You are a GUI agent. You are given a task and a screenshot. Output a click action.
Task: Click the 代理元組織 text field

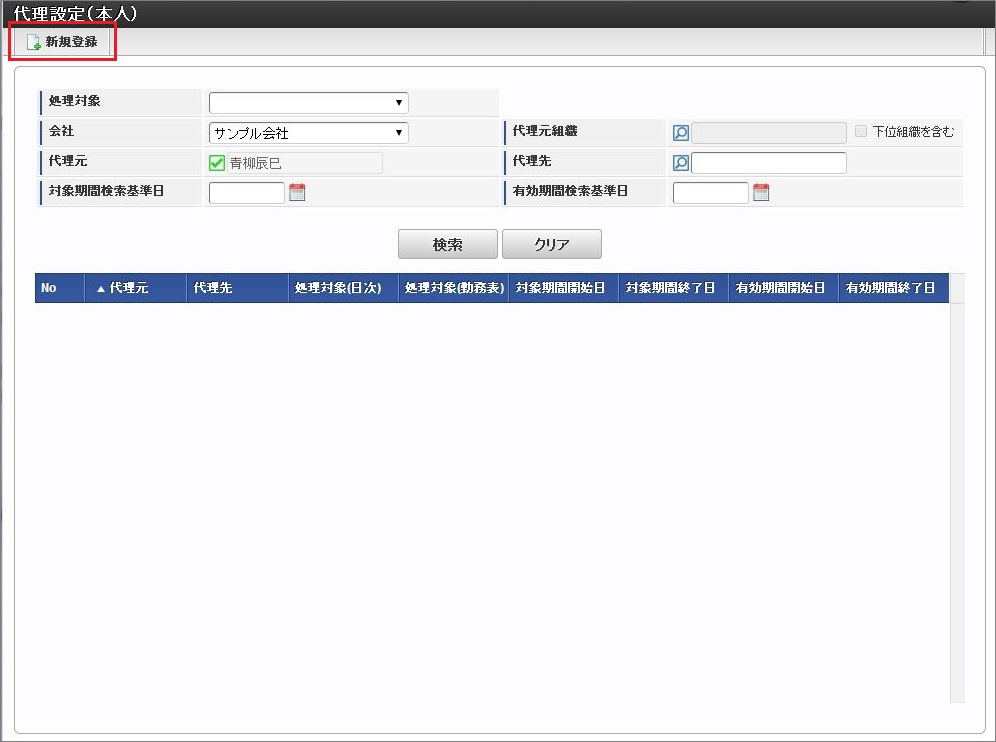tap(769, 133)
